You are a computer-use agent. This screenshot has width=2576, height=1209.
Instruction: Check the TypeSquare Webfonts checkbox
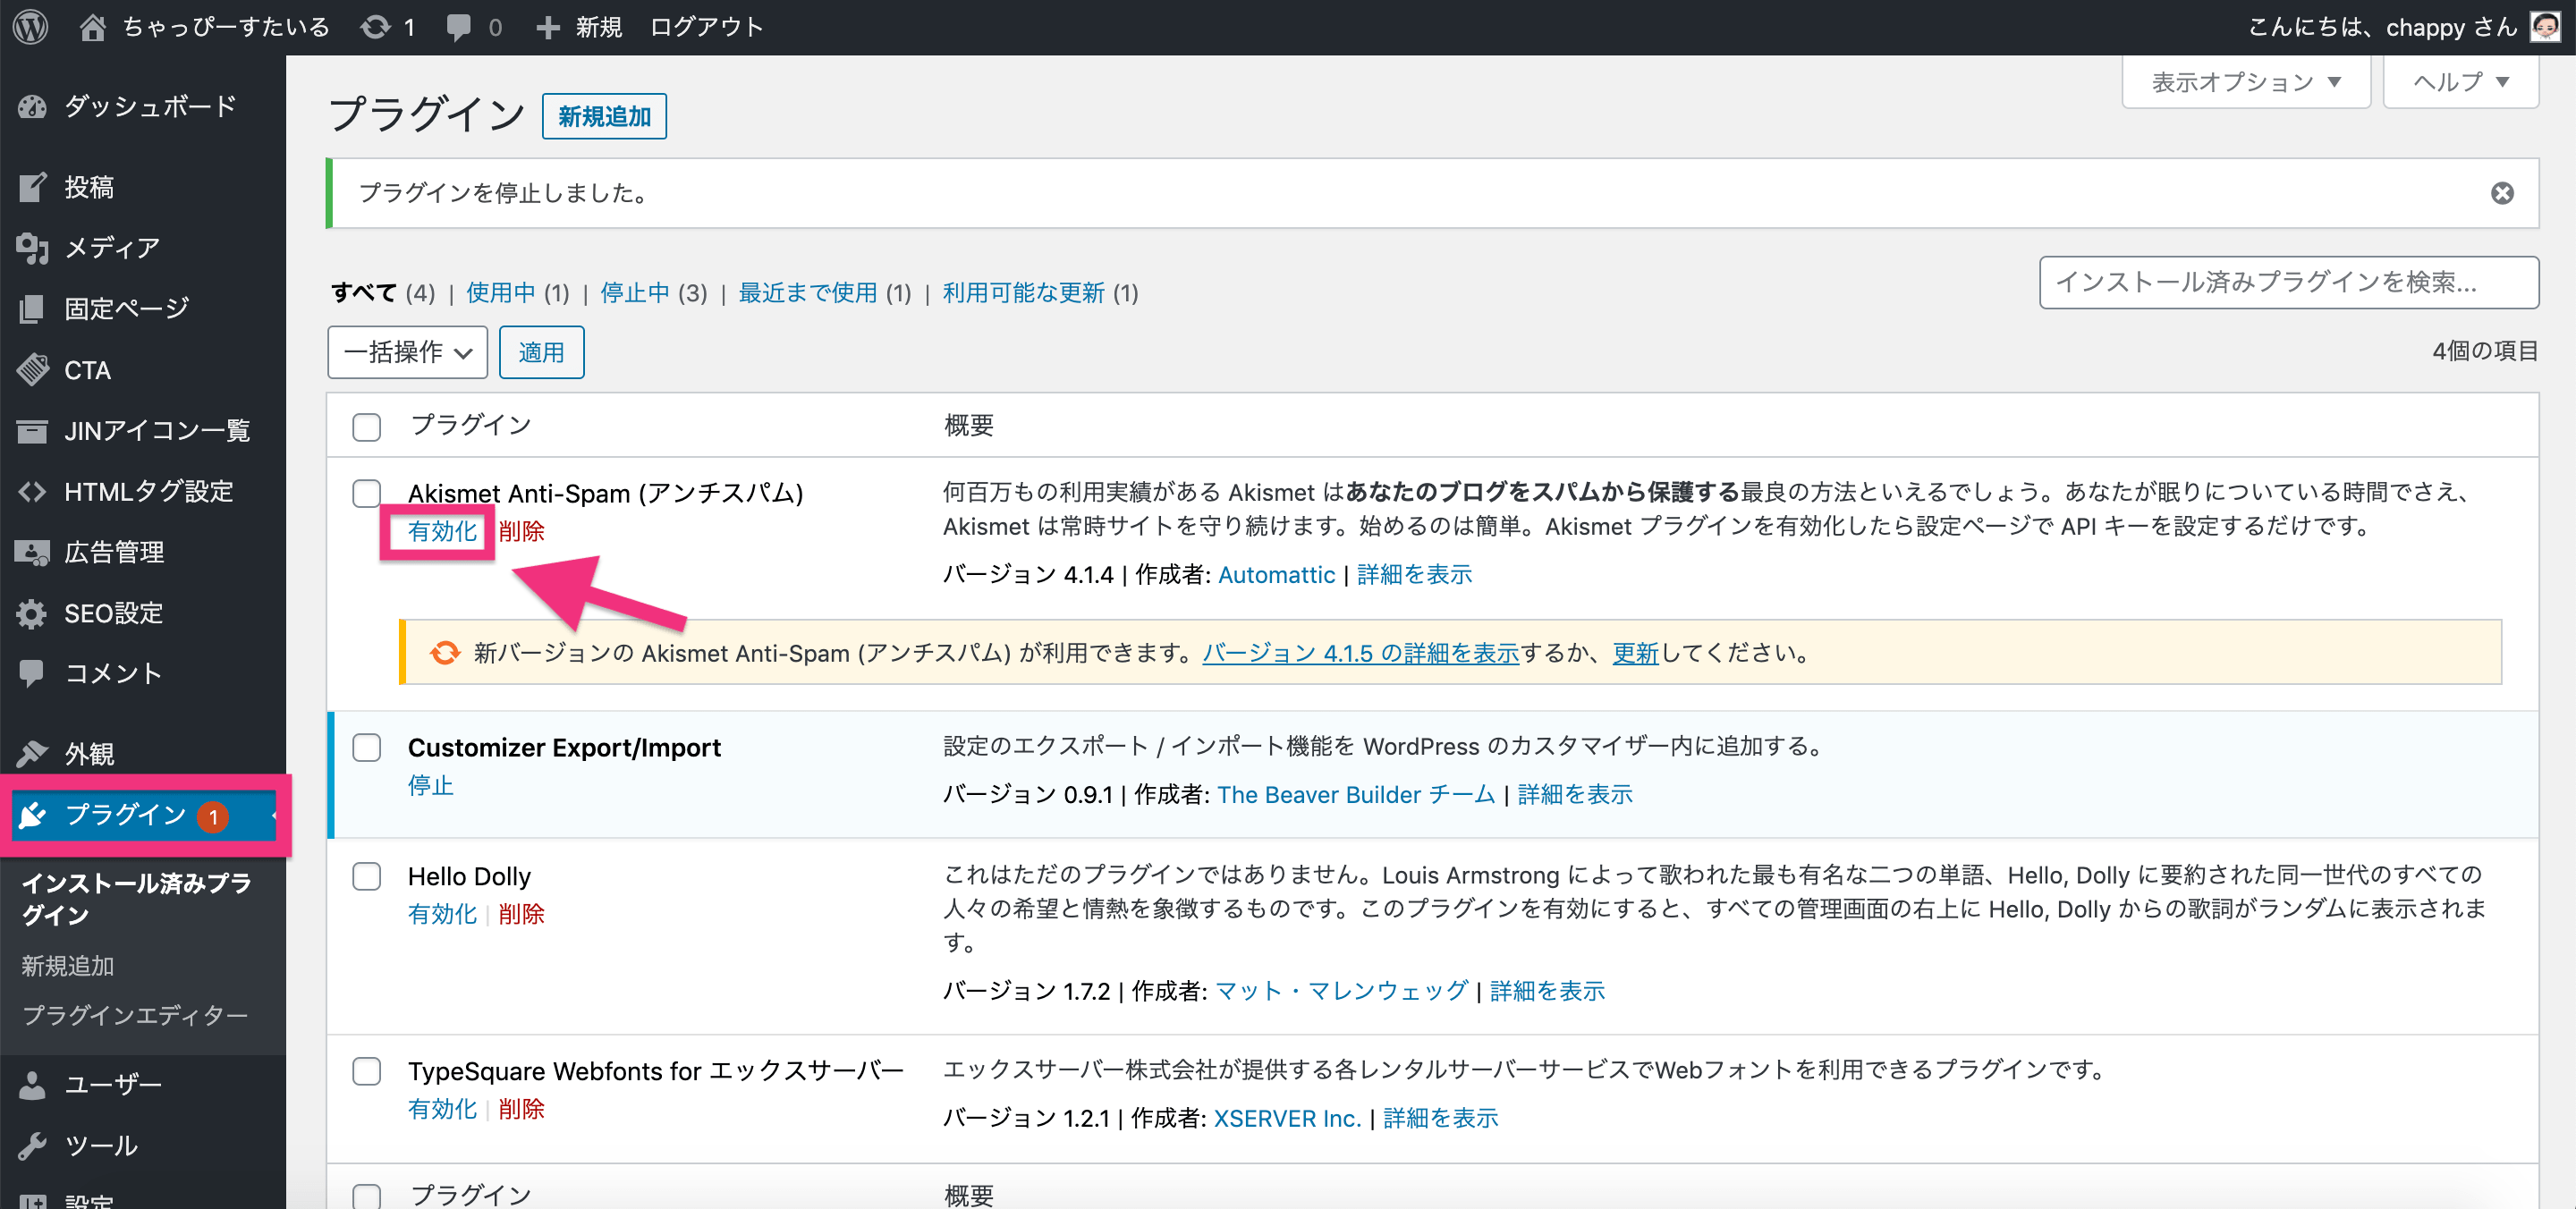point(367,1071)
